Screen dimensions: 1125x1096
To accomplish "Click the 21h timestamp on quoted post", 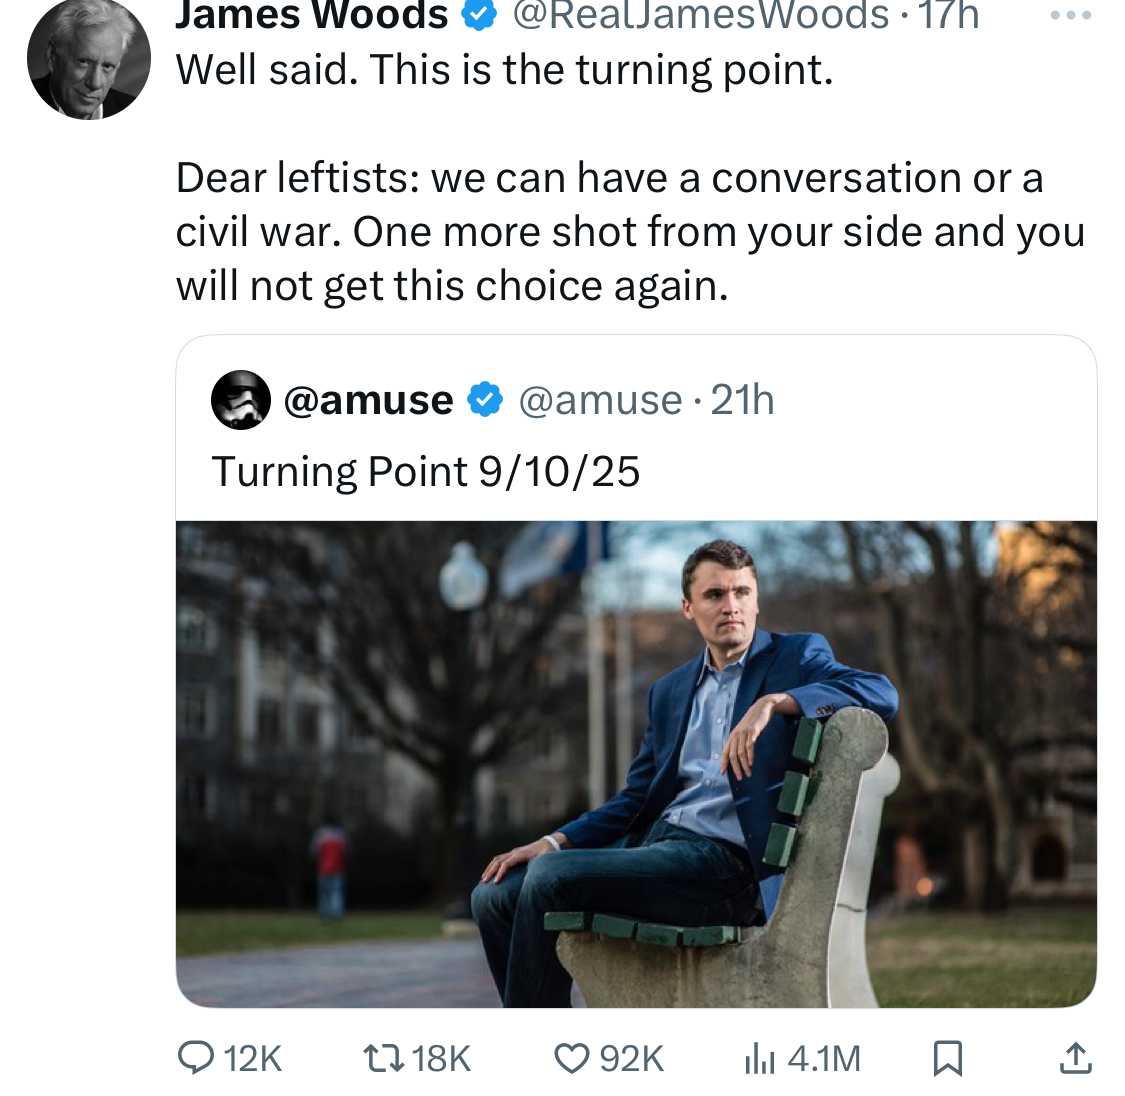I will point(742,400).
